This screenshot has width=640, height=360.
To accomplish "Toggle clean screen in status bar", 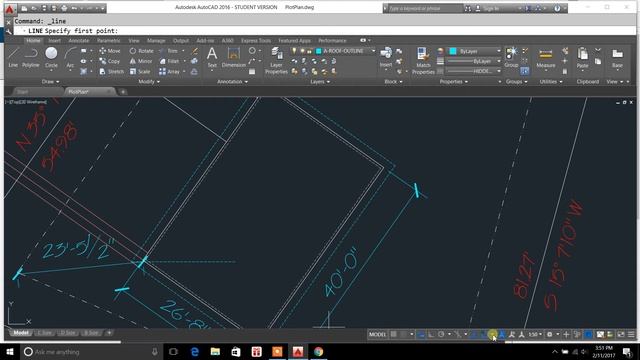I will coord(621,334).
